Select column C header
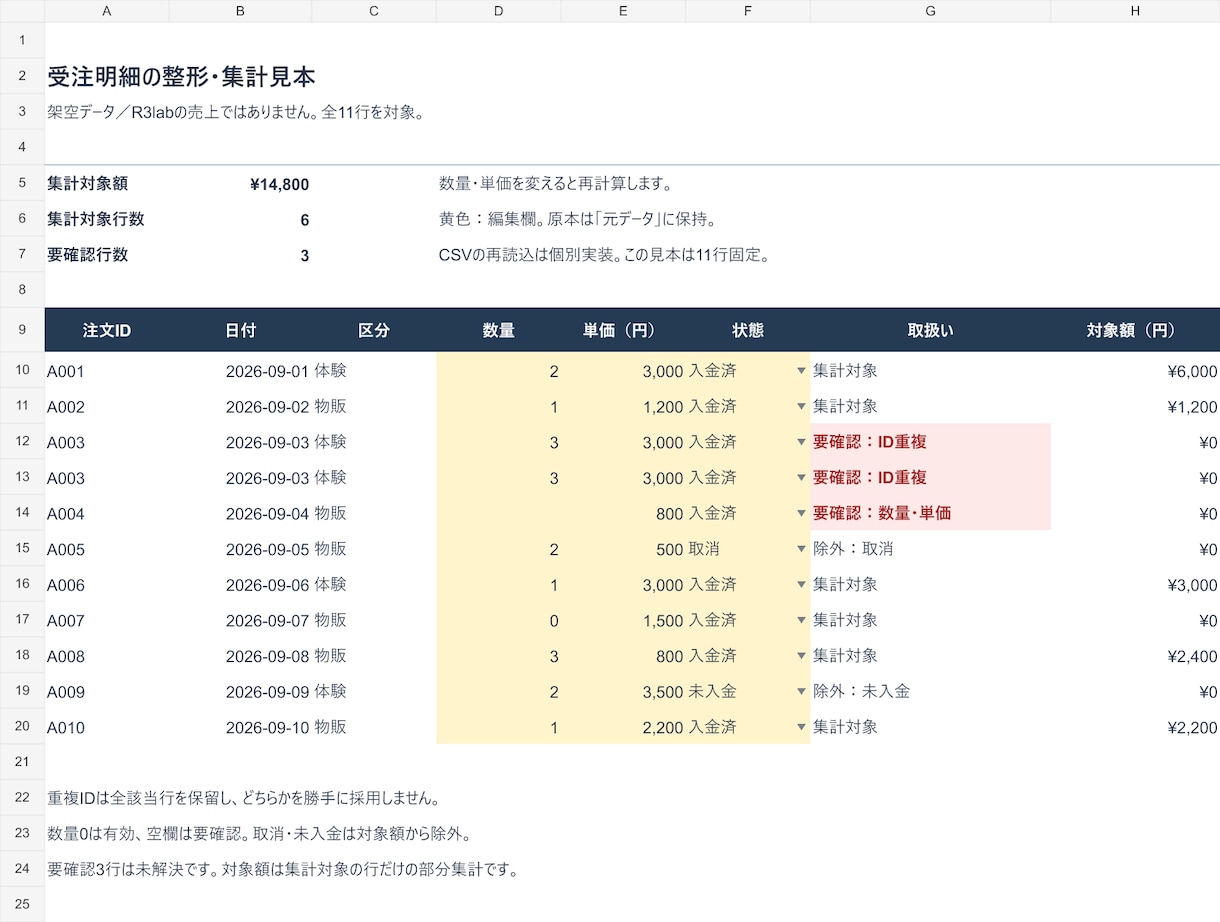Screen dimensions: 1220x922 374,11
